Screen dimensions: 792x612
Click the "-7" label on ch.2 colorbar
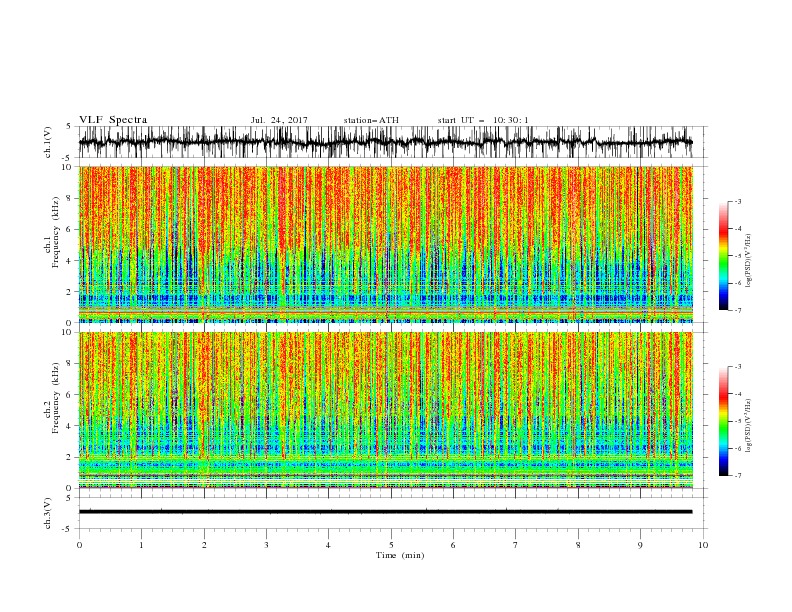point(738,476)
